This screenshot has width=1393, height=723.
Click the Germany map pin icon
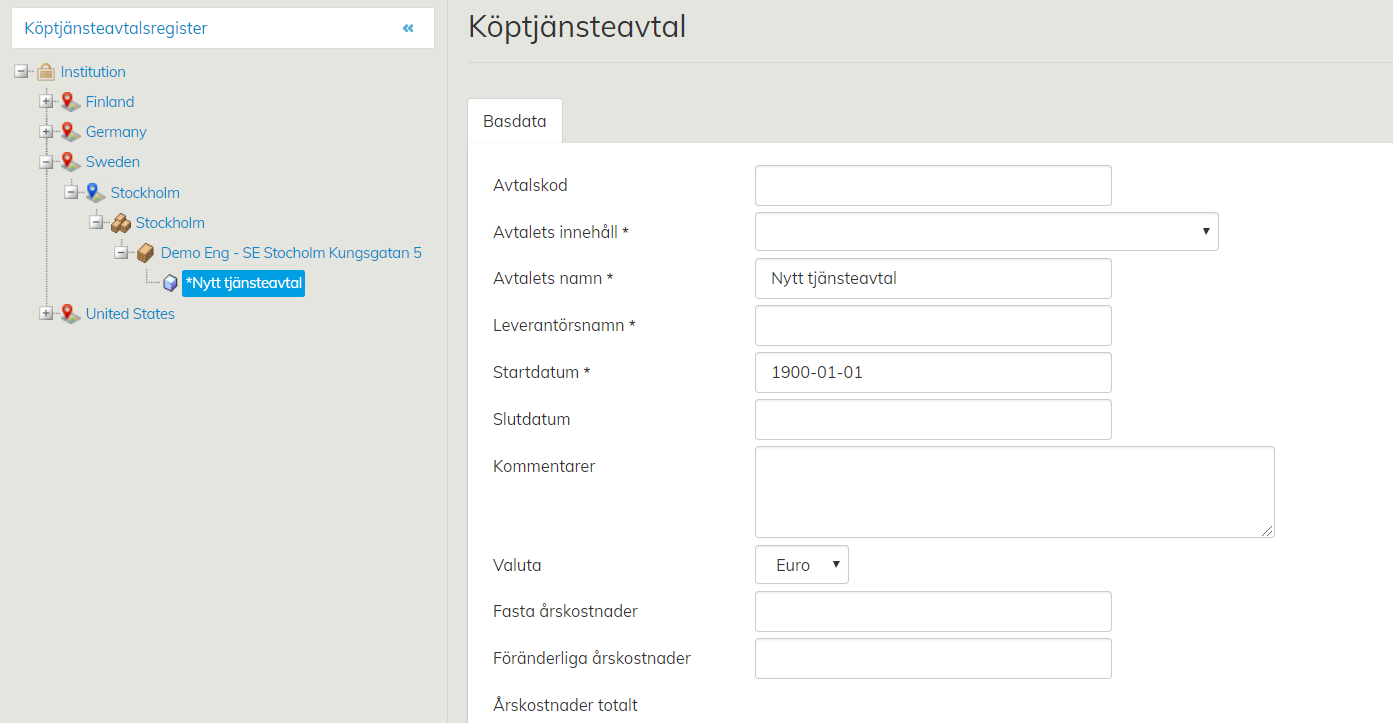tap(70, 132)
